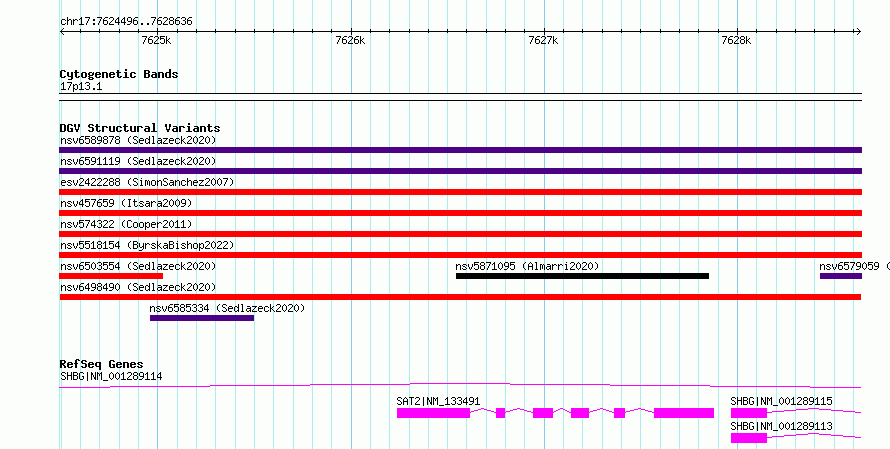Click the left arrowhead of the ruler
Viewport: 890px width, 449px height.
(x=62, y=32)
